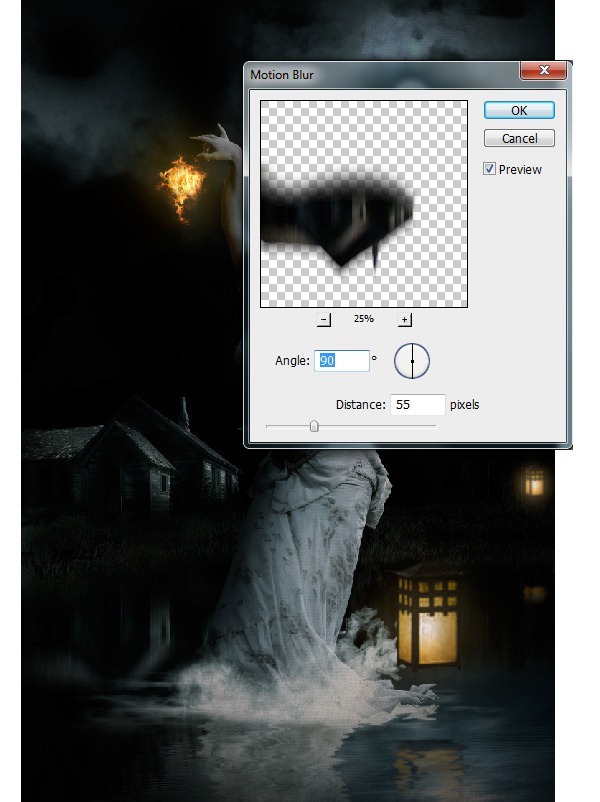Confirm the blur with OK
The height and width of the screenshot is (802, 600).
(x=519, y=110)
